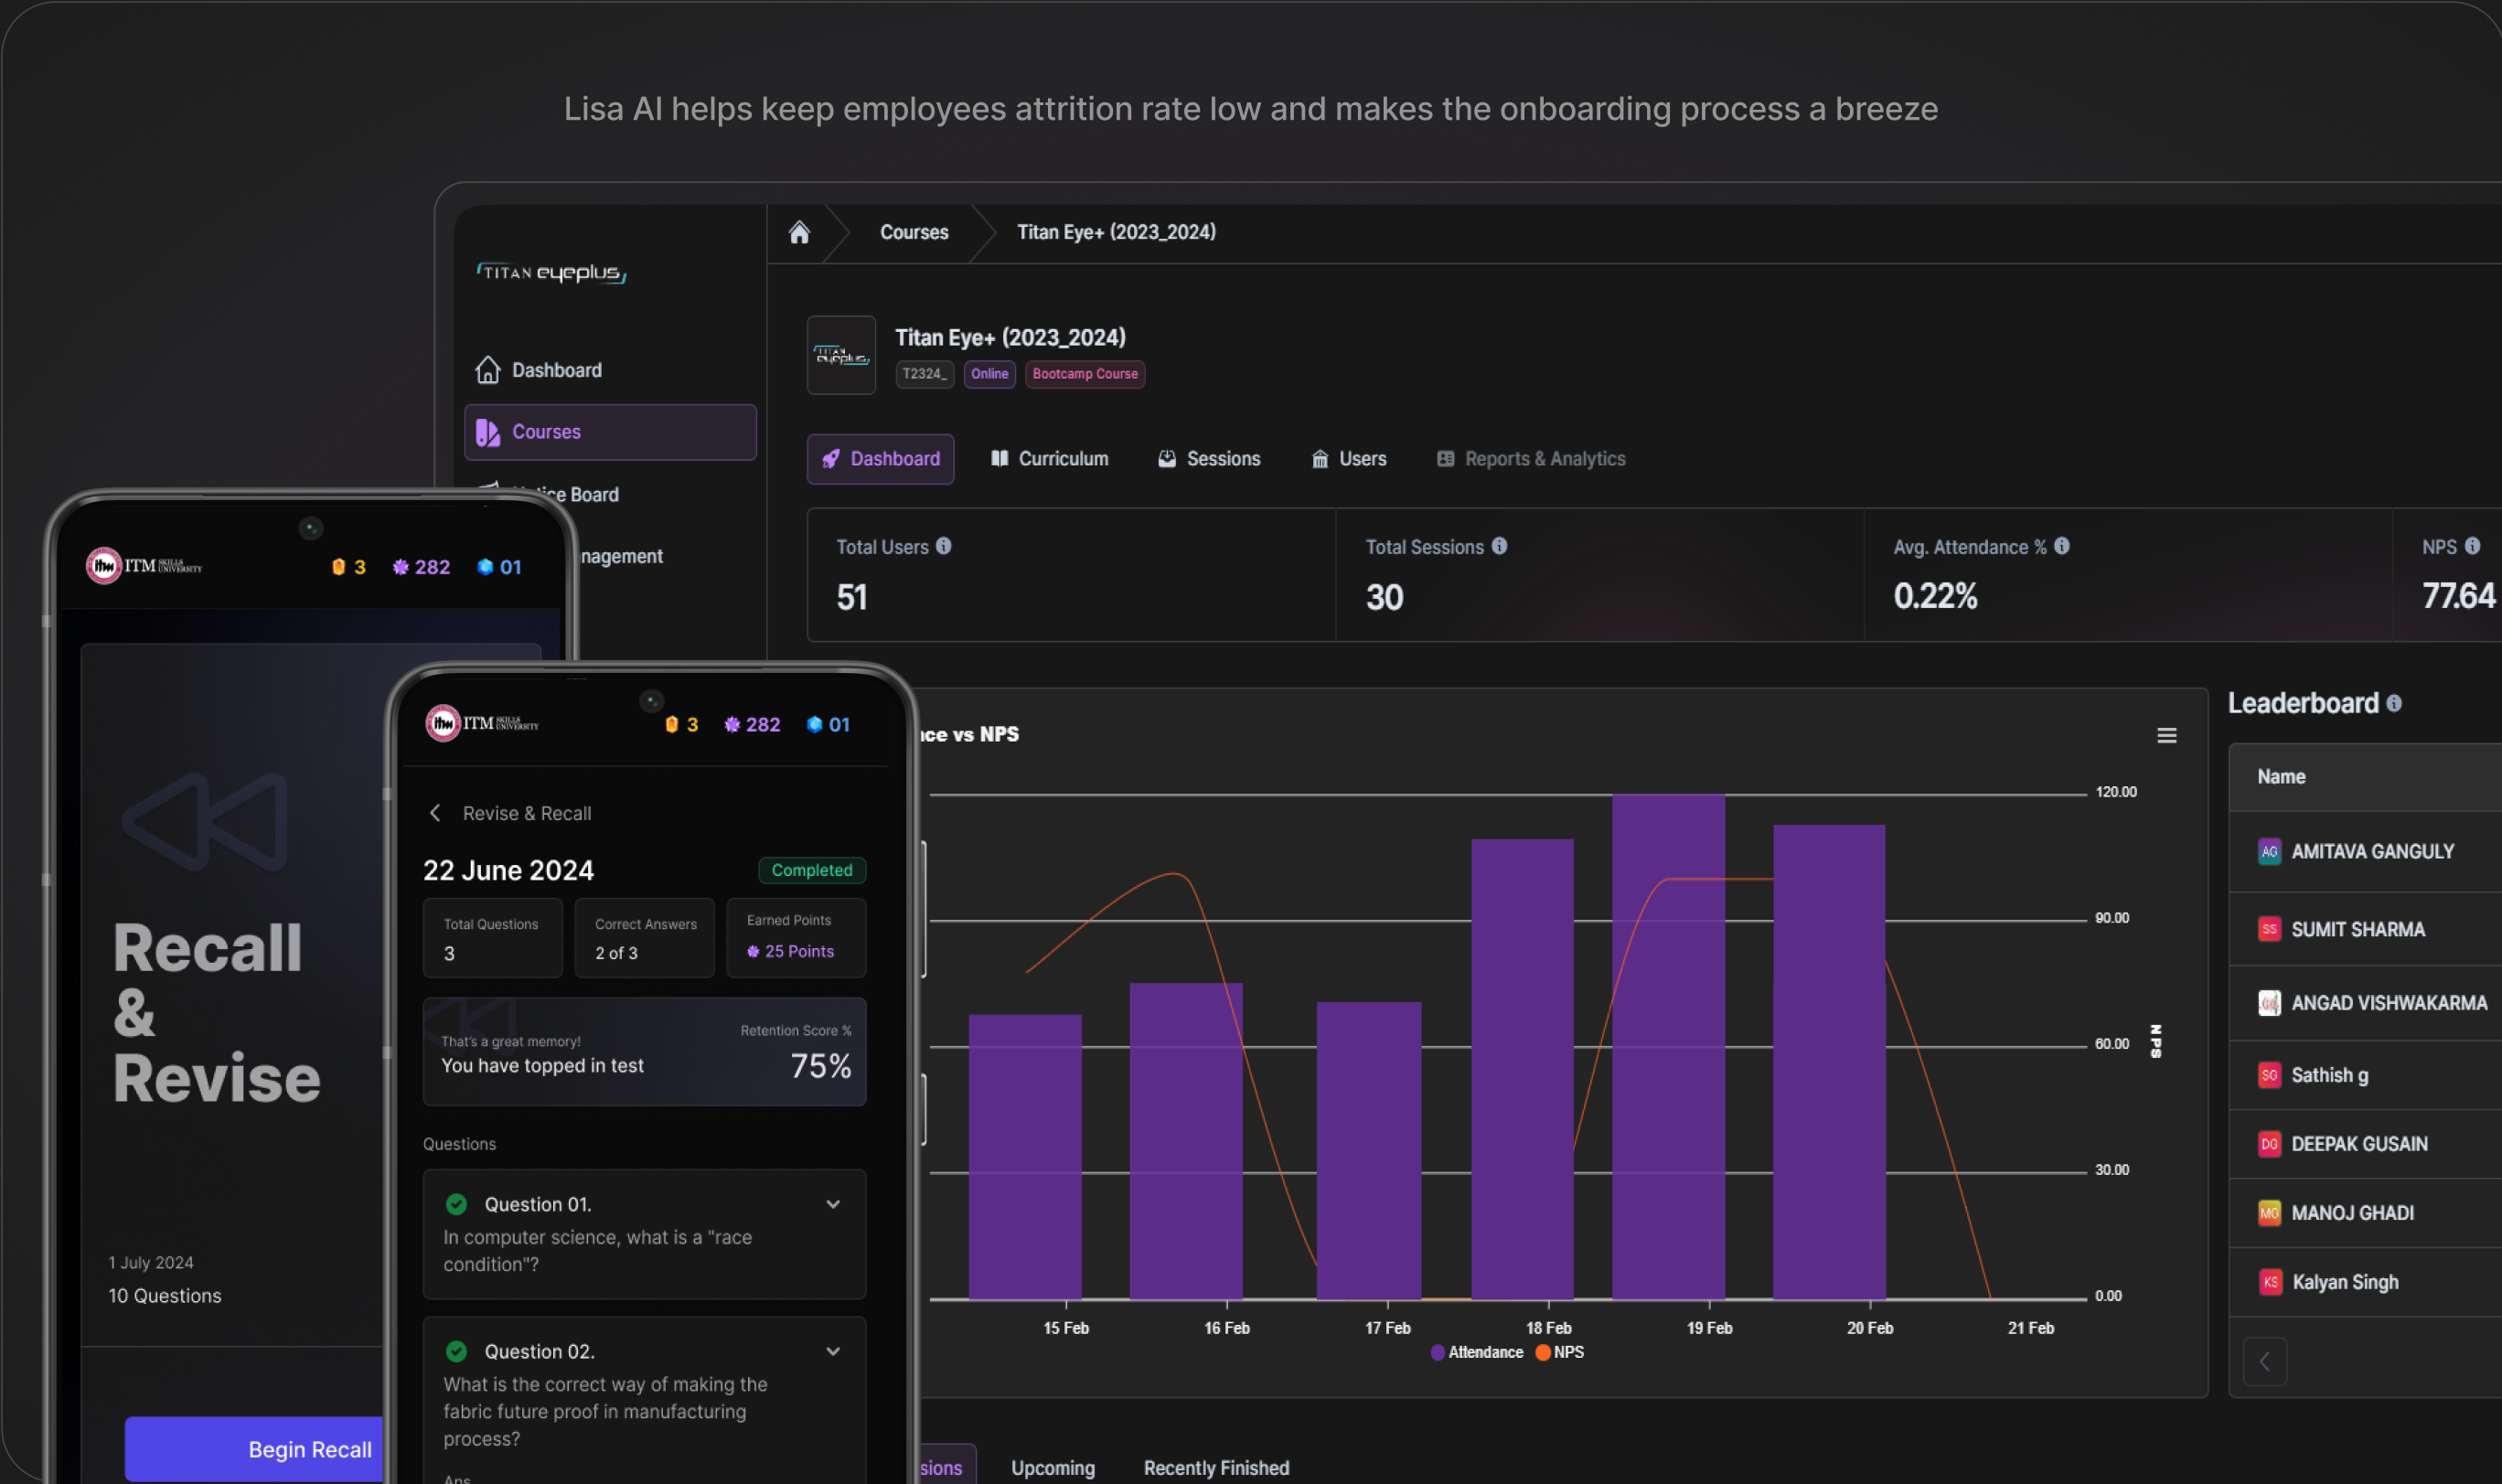This screenshot has height=1484, width=2502.
Task: Switch to the Upcoming sessions tab
Action: pos(1053,1468)
